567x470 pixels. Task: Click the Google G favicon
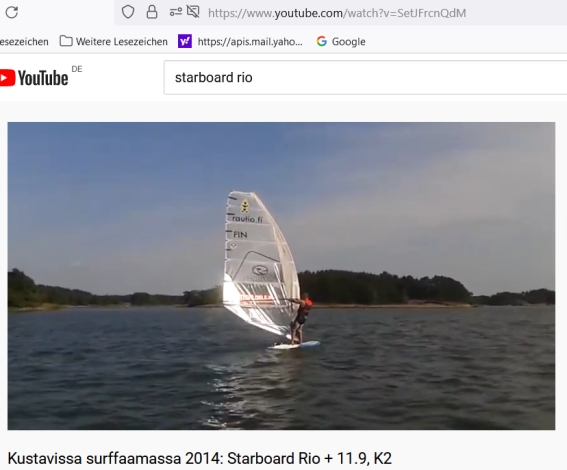click(322, 42)
